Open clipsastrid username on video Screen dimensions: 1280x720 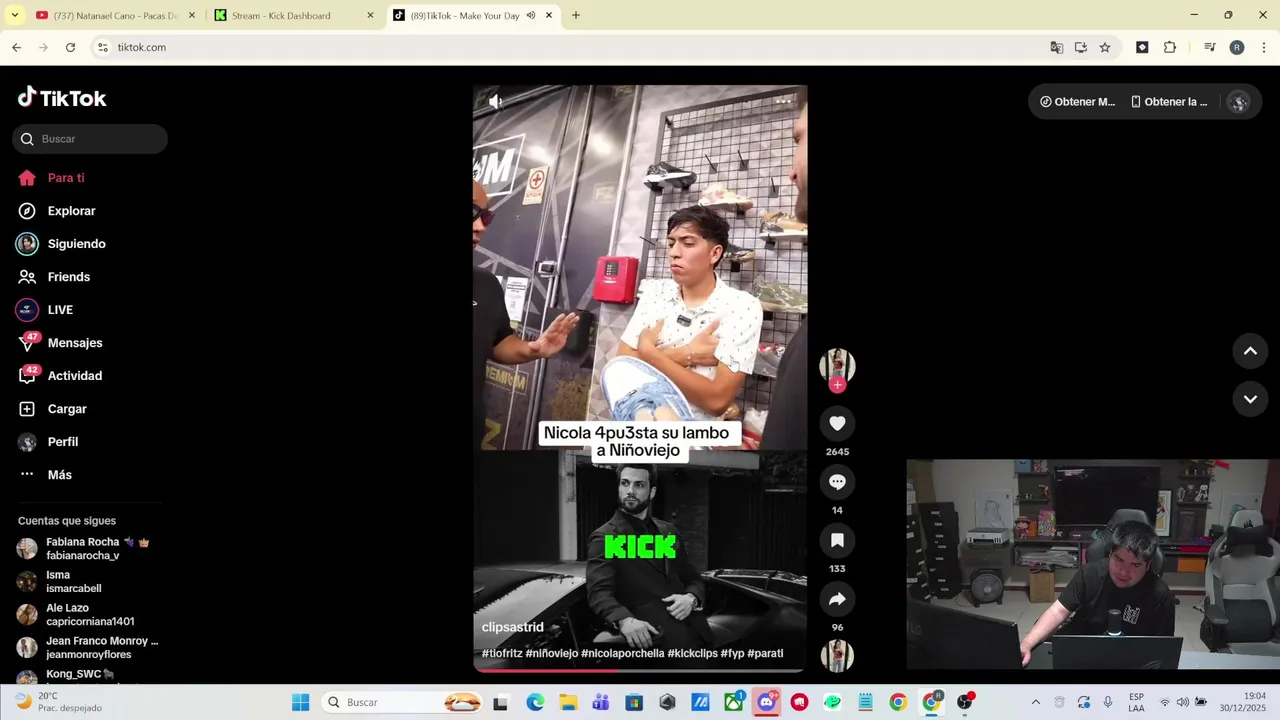pyautogui.click(x=512, y=627)
